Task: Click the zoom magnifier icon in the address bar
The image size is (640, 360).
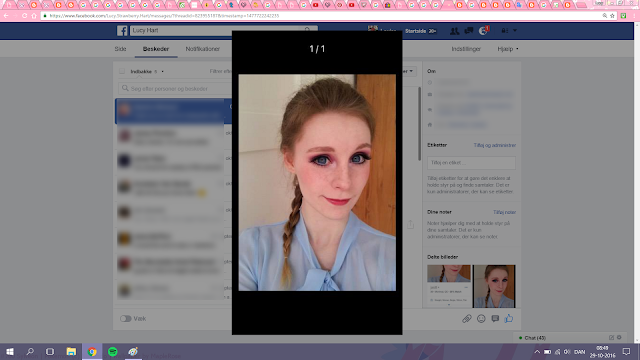Action: click(x=604, y=16)
